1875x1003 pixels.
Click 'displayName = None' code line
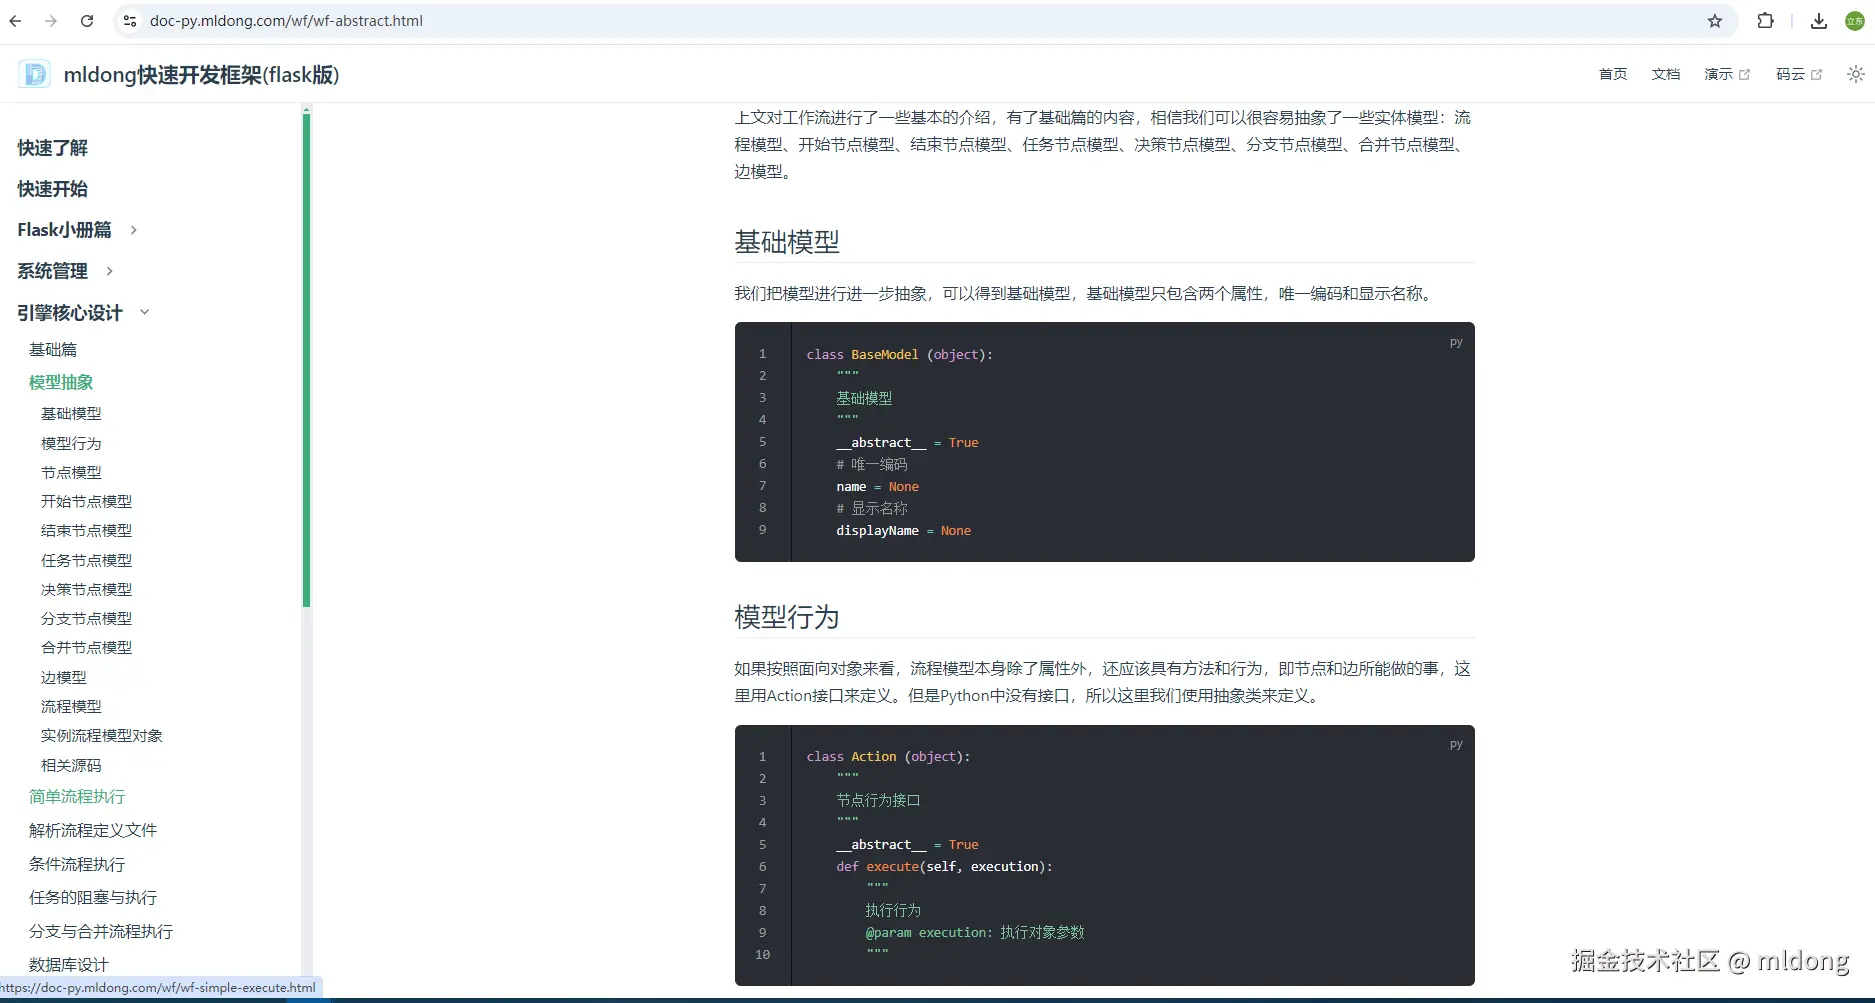(x=903, y=530)
